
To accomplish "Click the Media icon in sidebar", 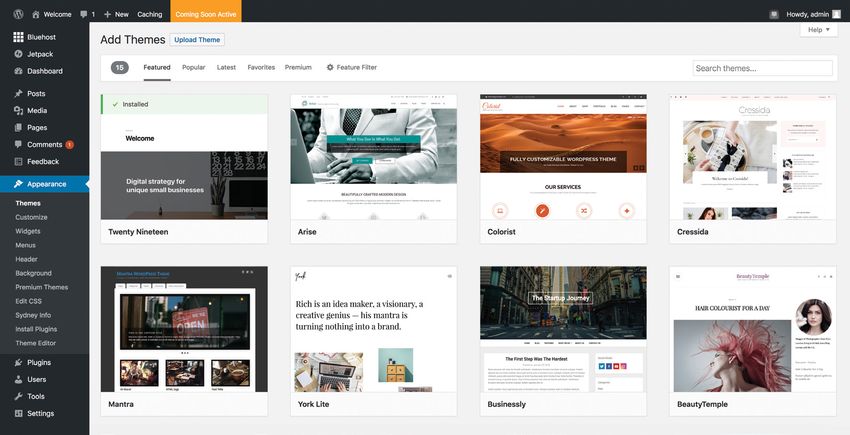I will [x=18, y=110].
